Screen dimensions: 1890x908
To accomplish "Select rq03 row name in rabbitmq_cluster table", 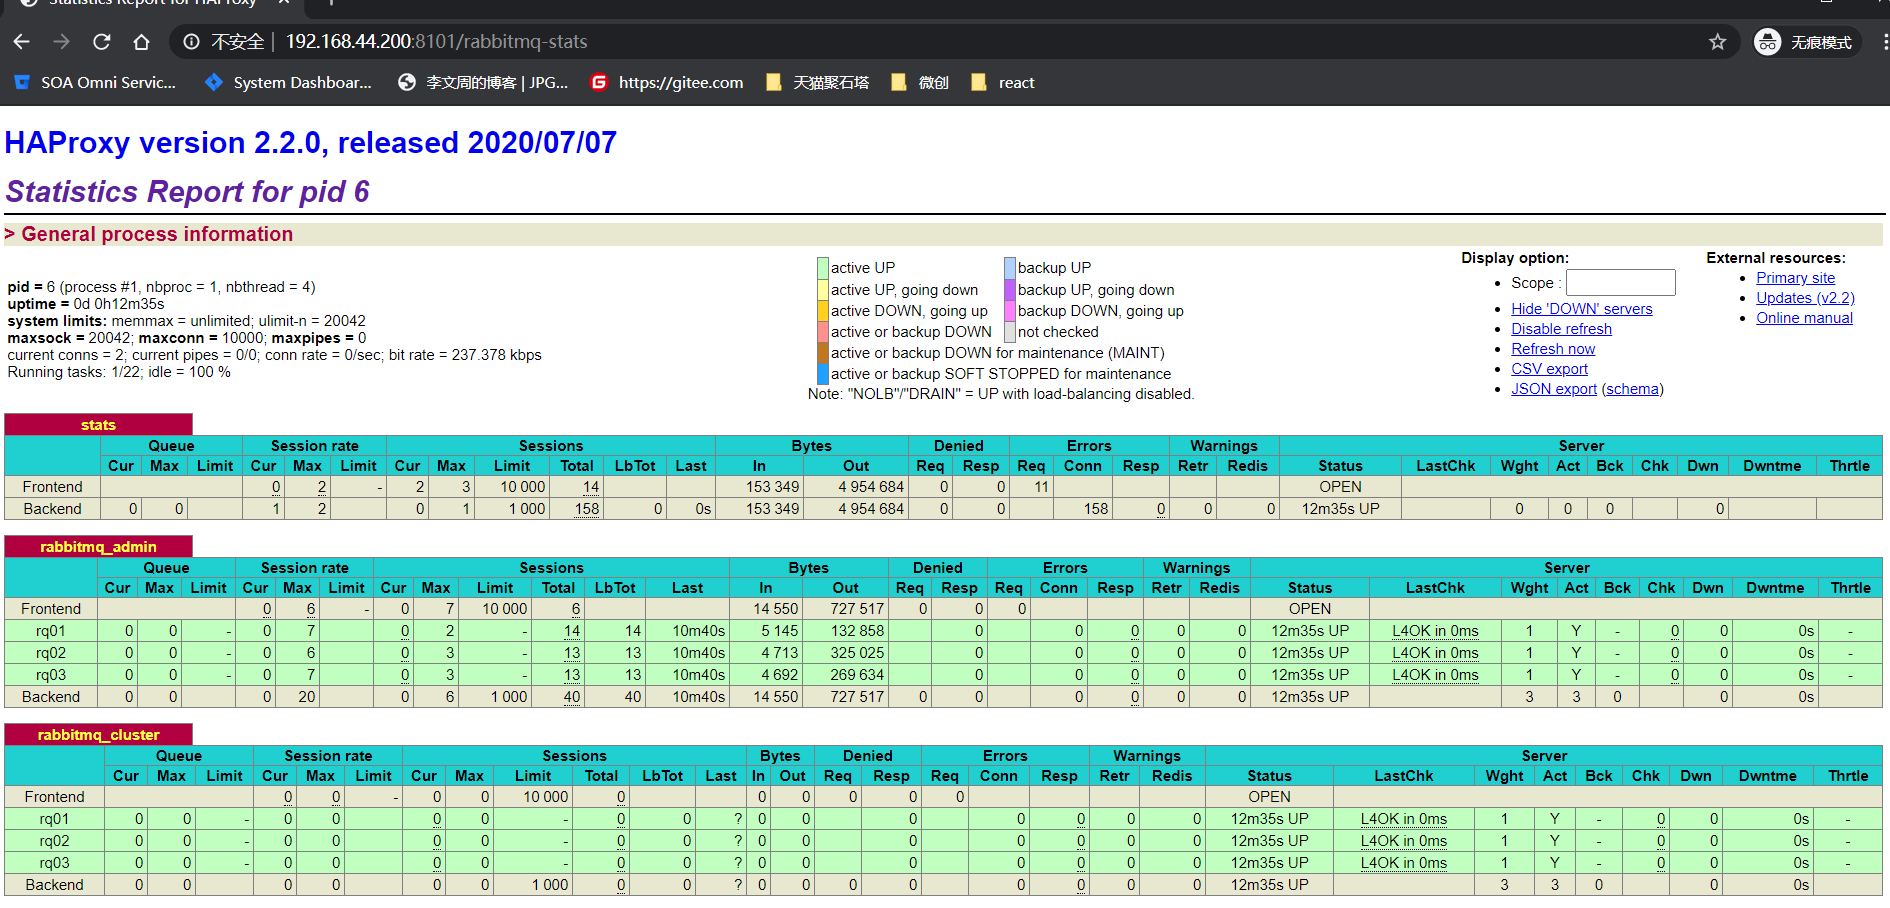I will [x=55, y=863].
